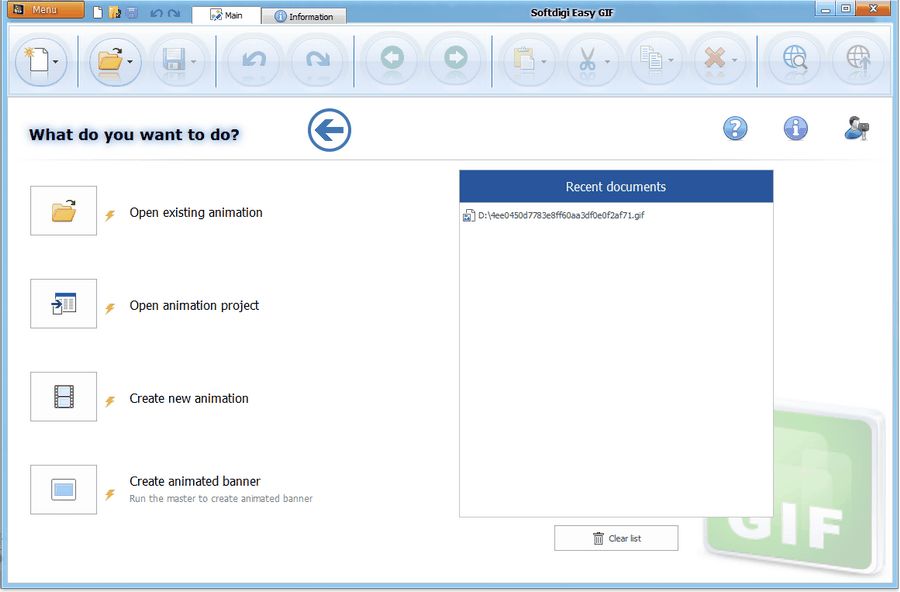Click the small Undo arrow in title bar
This screenshot has width=900, height=592.
click(156, 13)
